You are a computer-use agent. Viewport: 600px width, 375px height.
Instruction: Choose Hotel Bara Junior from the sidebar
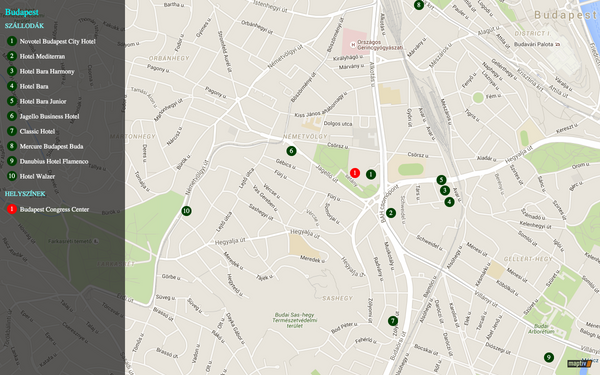(43, 101)
